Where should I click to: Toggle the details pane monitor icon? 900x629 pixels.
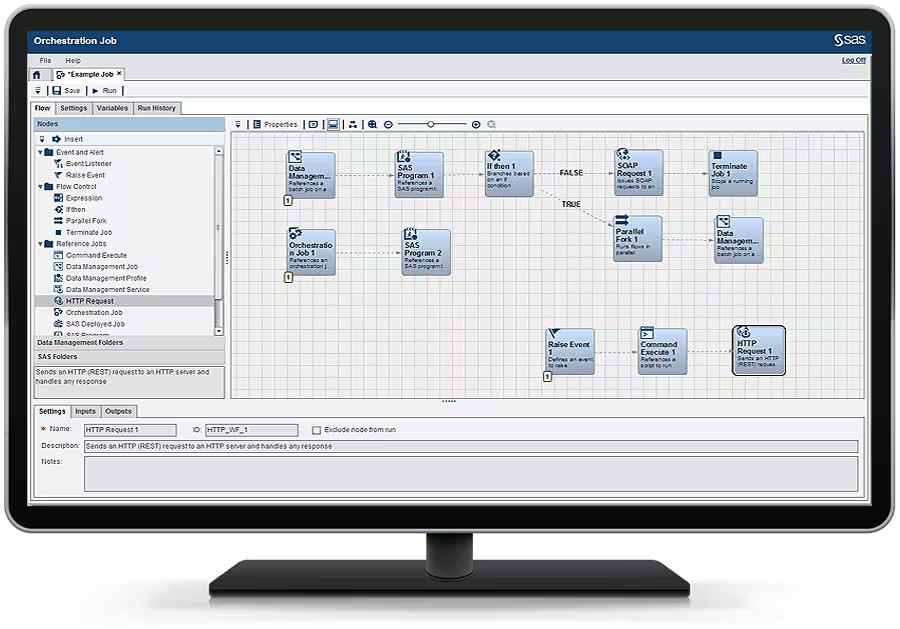click(333, 124)
